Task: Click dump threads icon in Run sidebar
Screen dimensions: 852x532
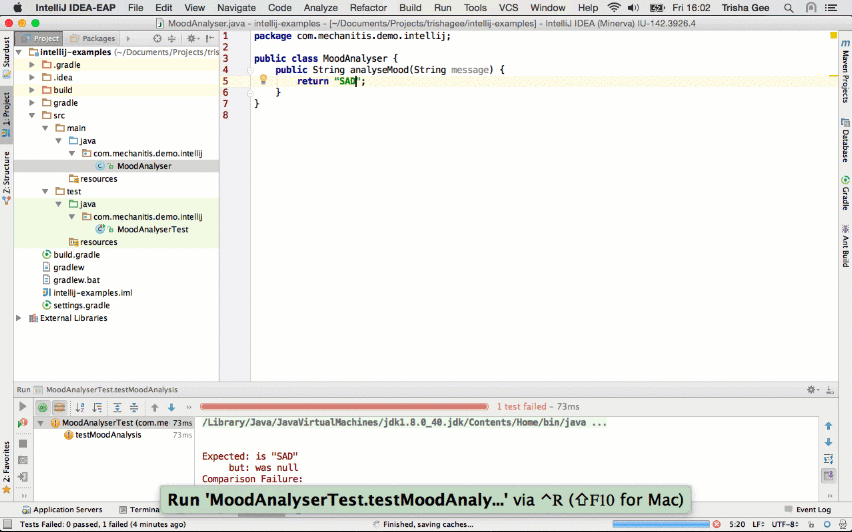Action: 23,460
